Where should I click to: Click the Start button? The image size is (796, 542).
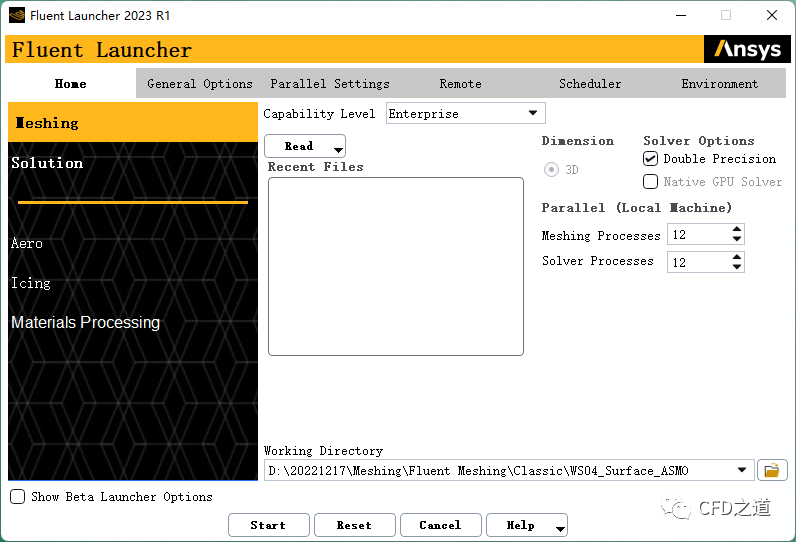click(269, 525)
